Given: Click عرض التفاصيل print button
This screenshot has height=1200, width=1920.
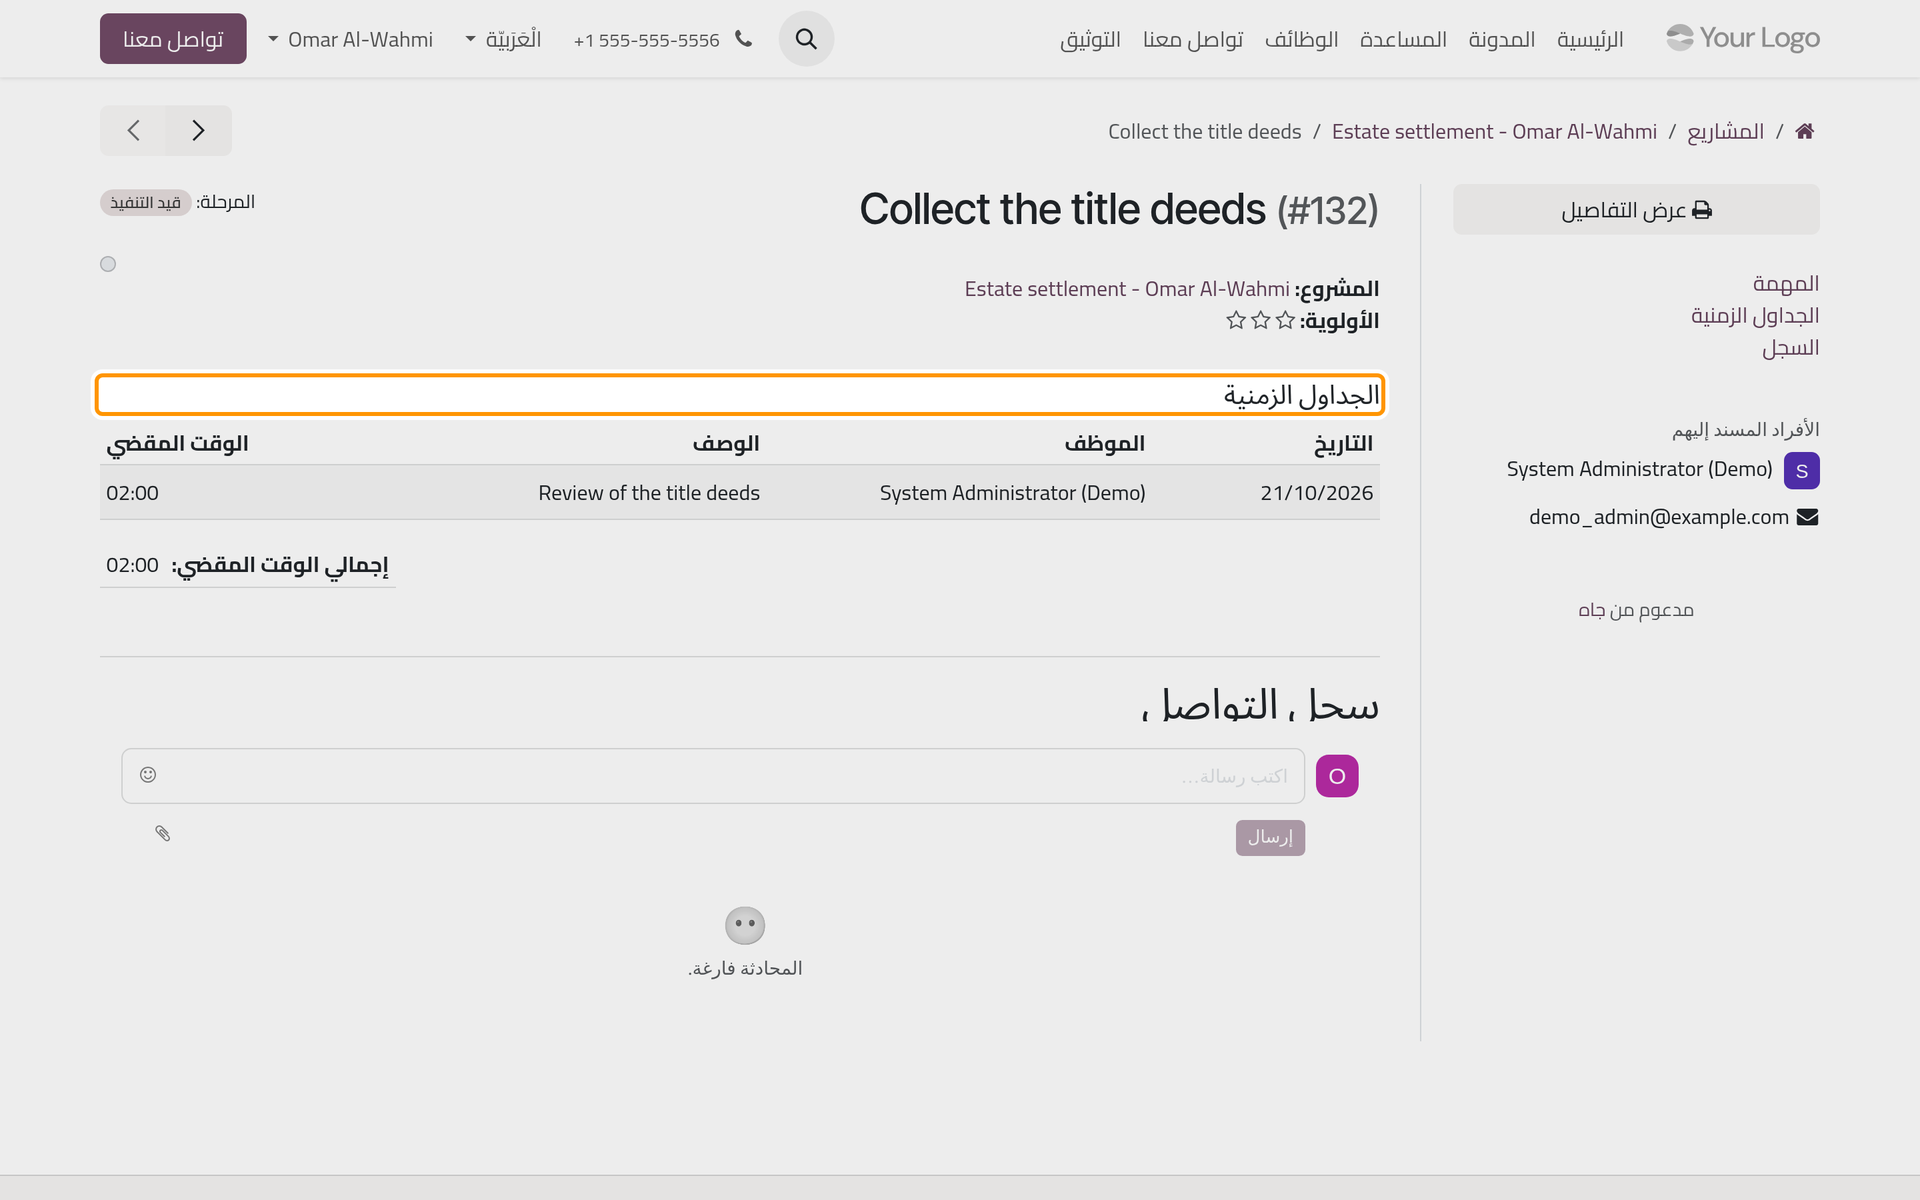Looking at the screenshot, I should (1636, 210).
